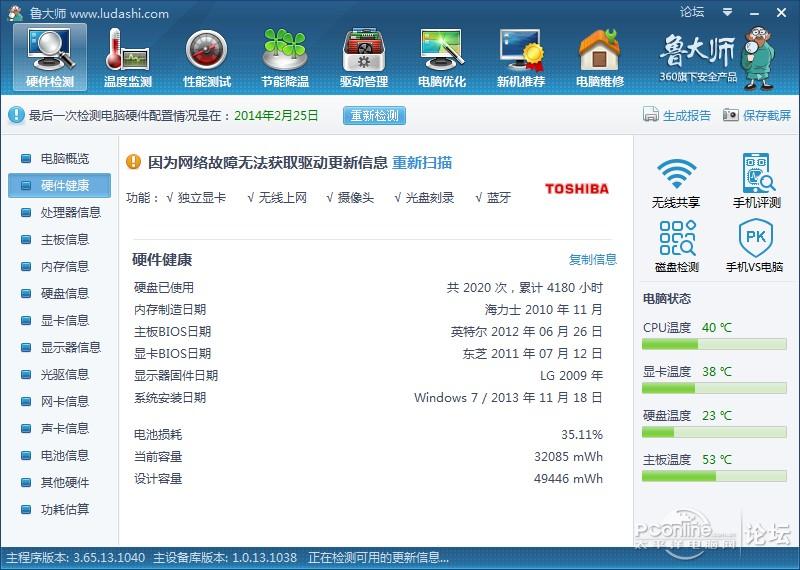The width and height of the screenshot is (800, 570).
Task: Open 手机VS电脑 PK tool
Action: (755, 246)
